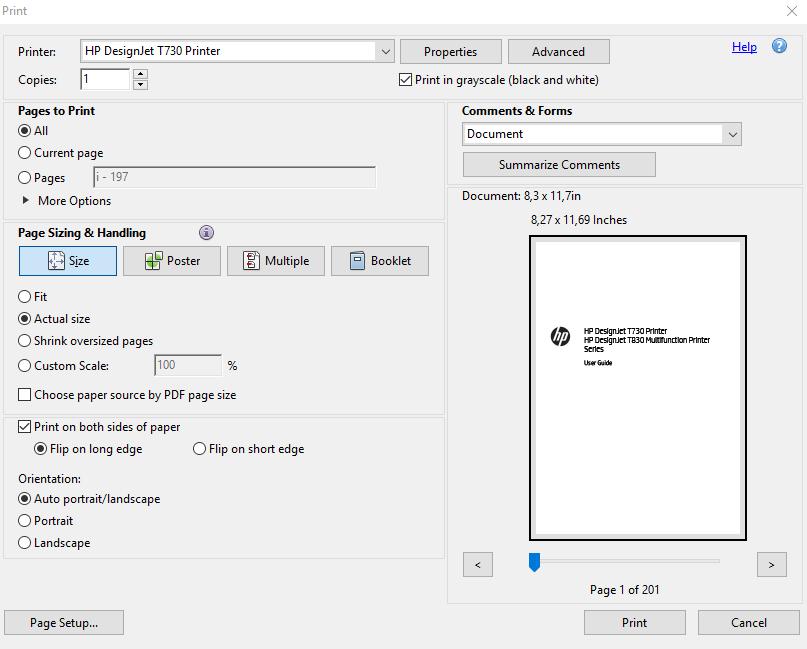Screen dimensions: 807x649
Task: Choose Actual size option
Action: tap(24, 319)
